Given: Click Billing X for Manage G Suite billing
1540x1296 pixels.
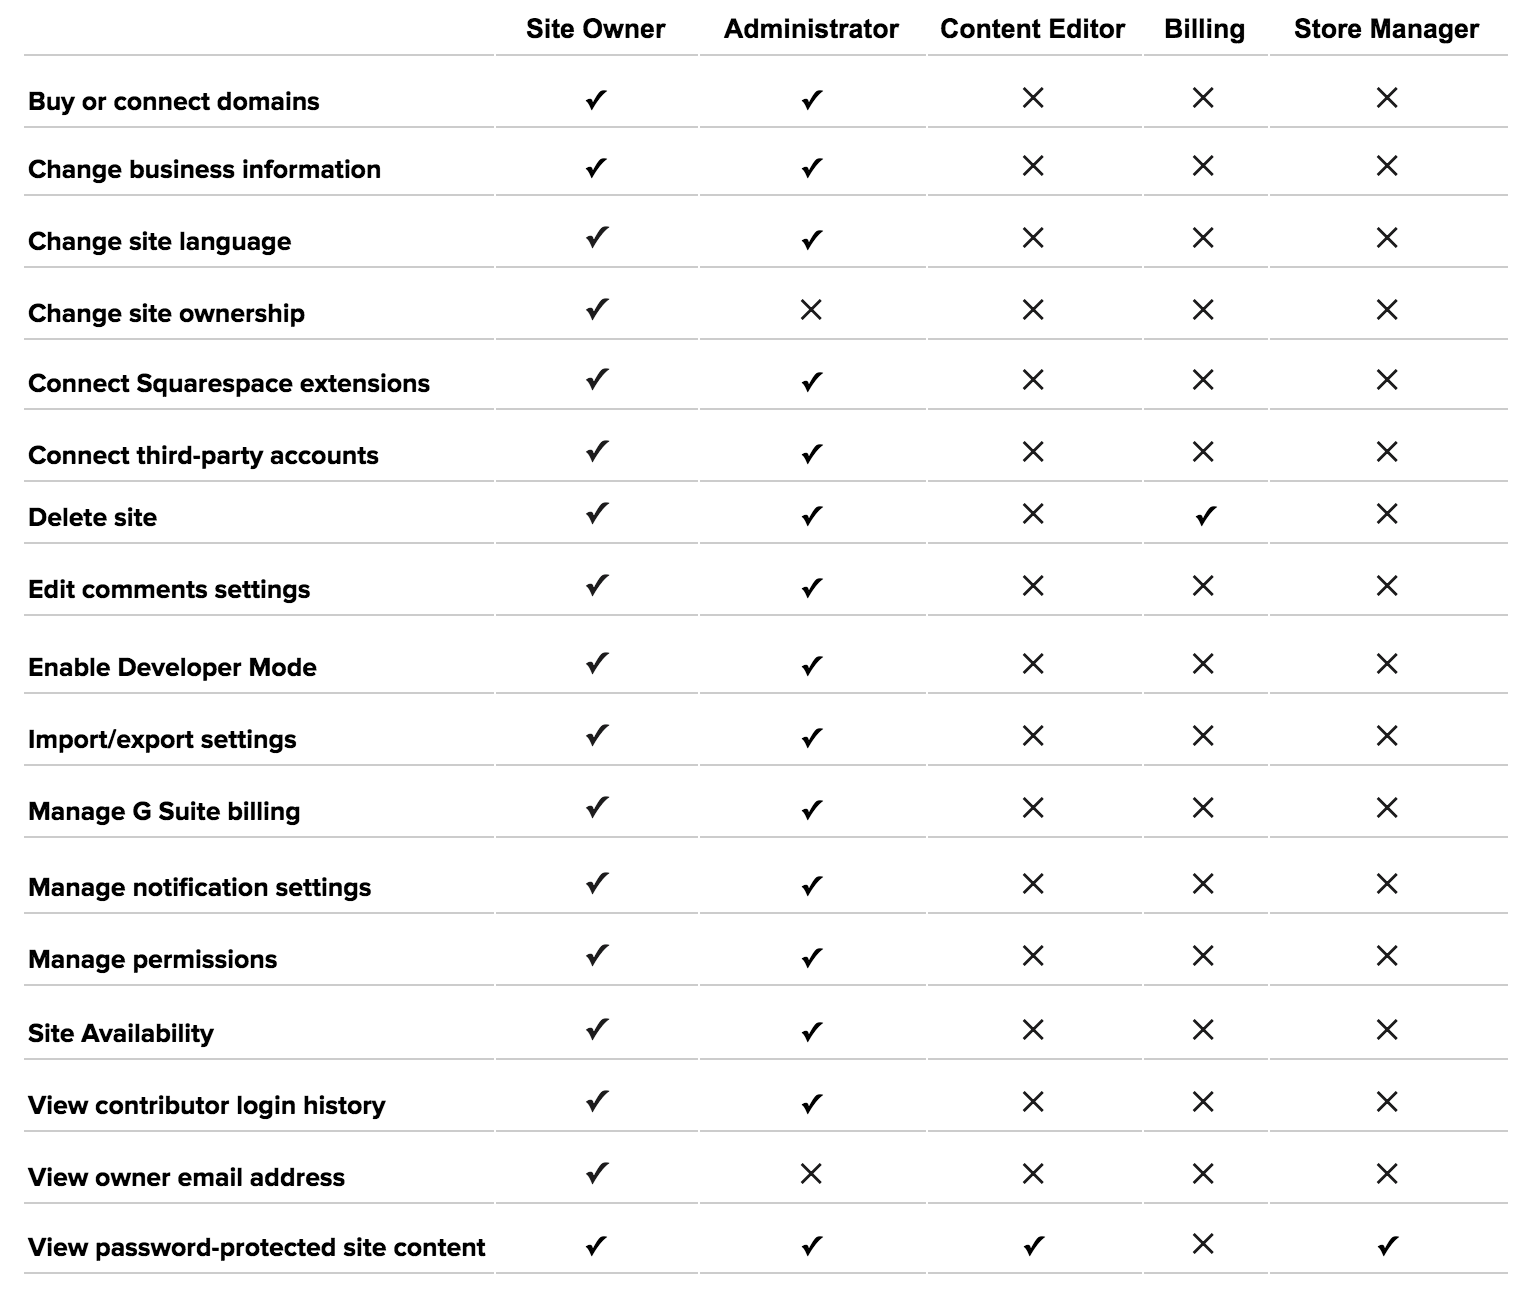Looking at the screenshot, I should click(1203, 808).
